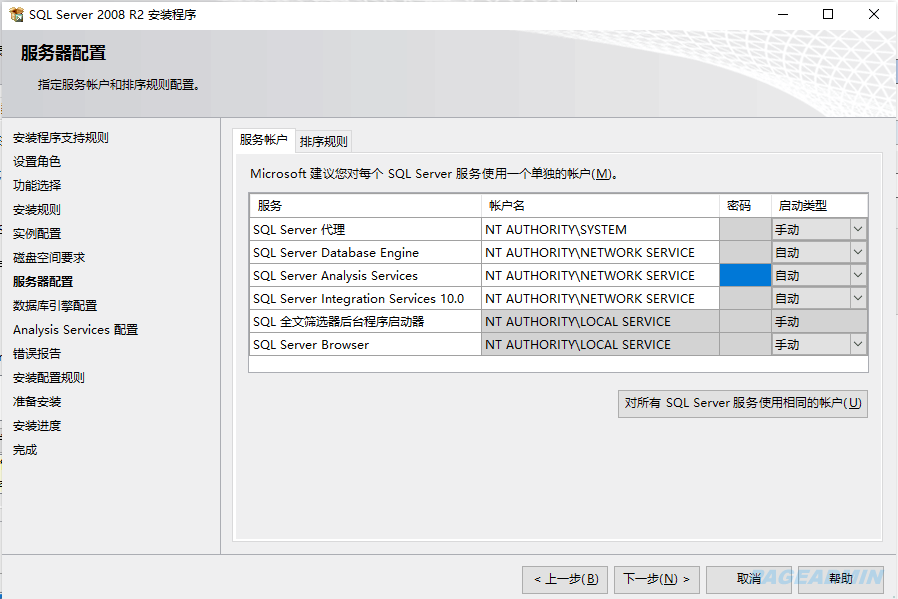The image size is (898, 599).
Task: Click account name cell for Integration Services 10.0
Action: pos(600,298)
